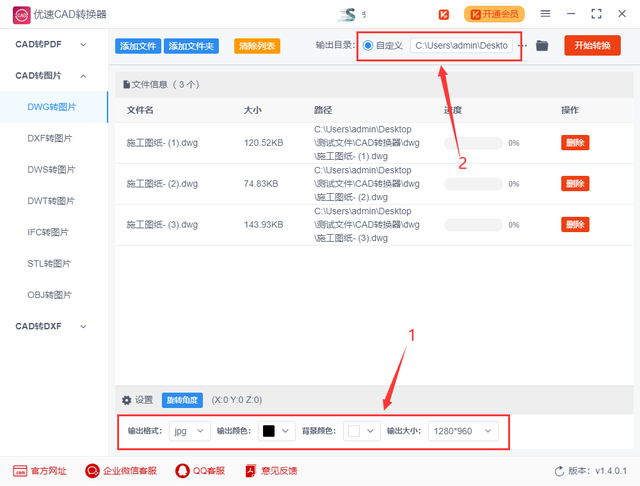Click progress bar of 施工图纸- (2).dwg

coord(473,184)
